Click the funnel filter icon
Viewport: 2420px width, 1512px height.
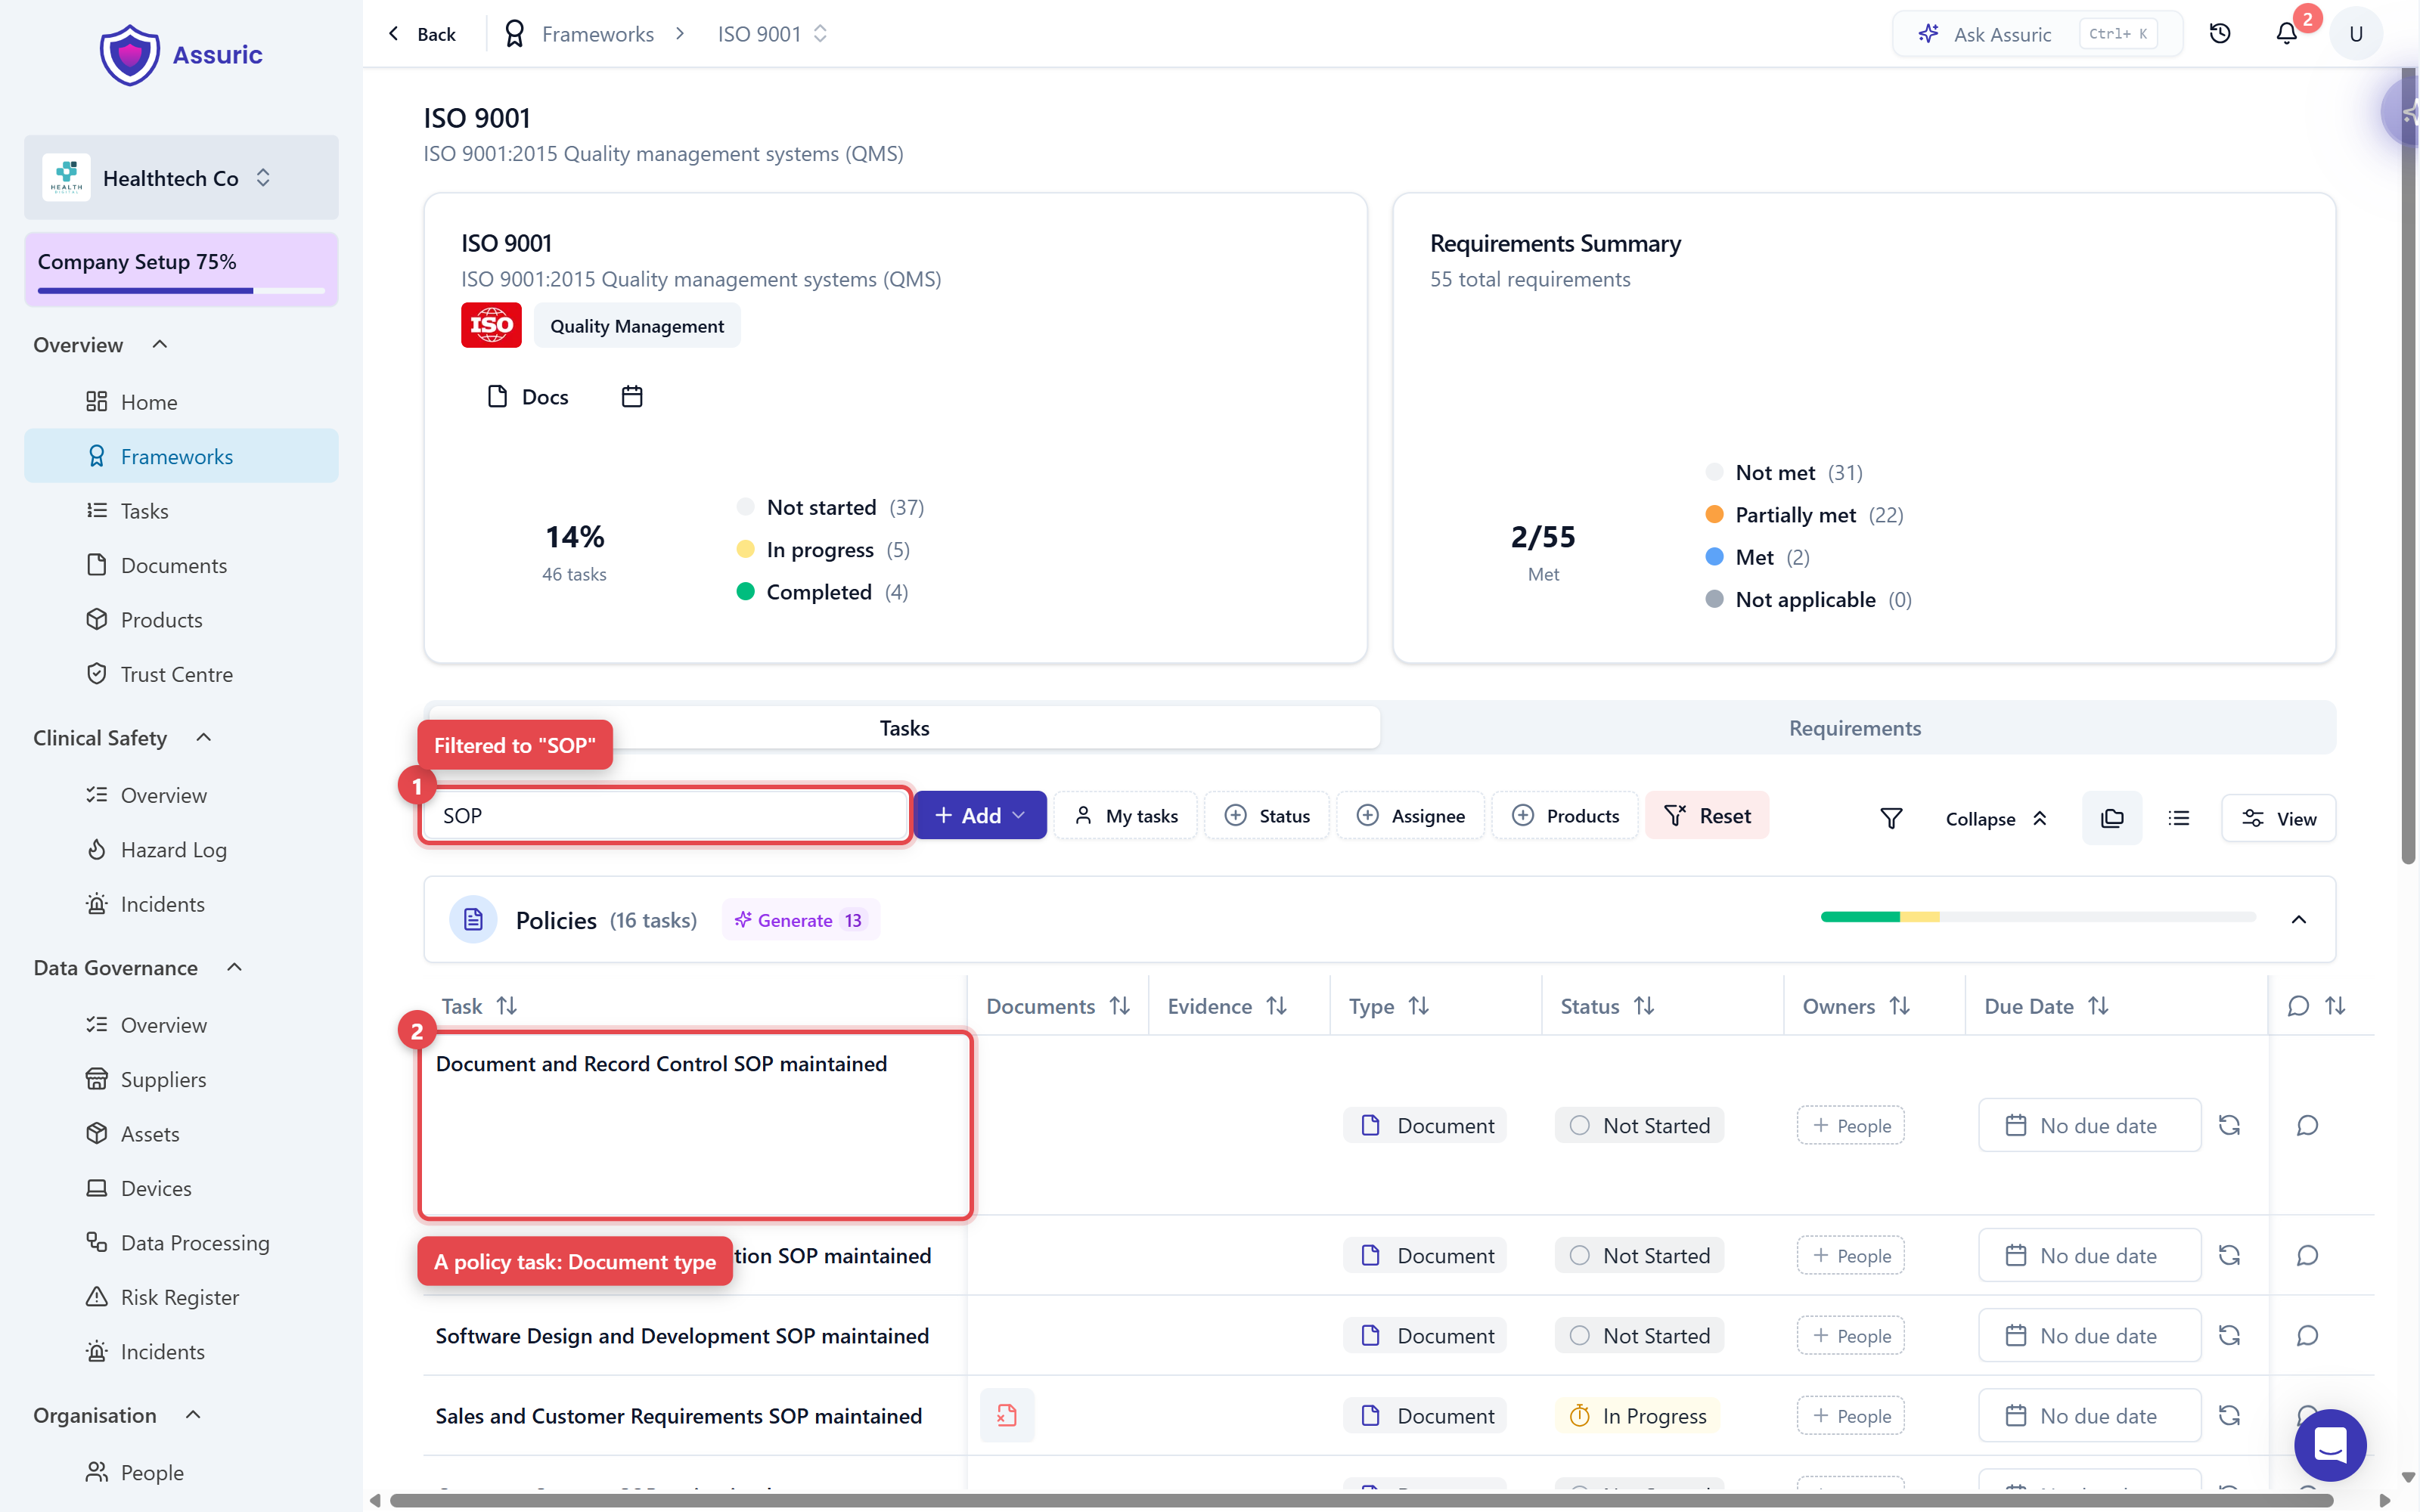(x=1891, y=818)
